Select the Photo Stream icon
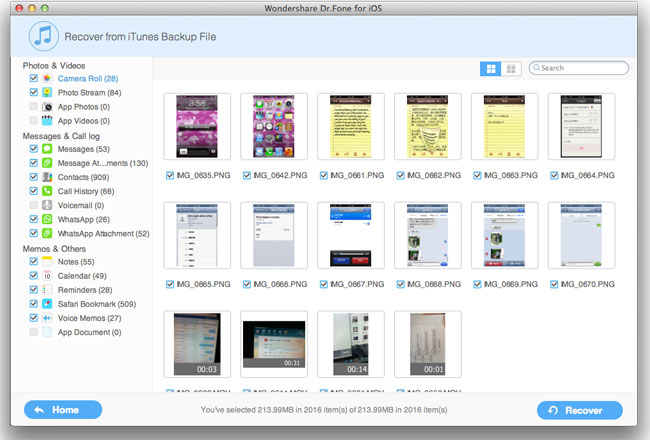650x440 pixels. point(47,92)
